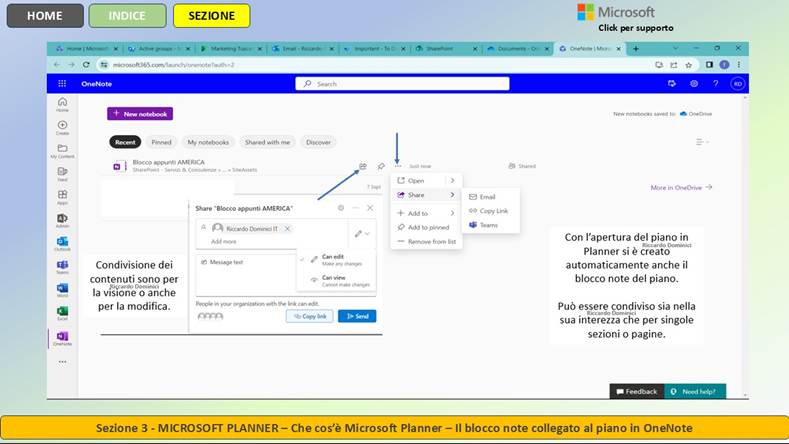The height and width of the screenshot is (444, 789).
Task: Switch to the Pinned filter tab
Action: click(x=162, y=142)
